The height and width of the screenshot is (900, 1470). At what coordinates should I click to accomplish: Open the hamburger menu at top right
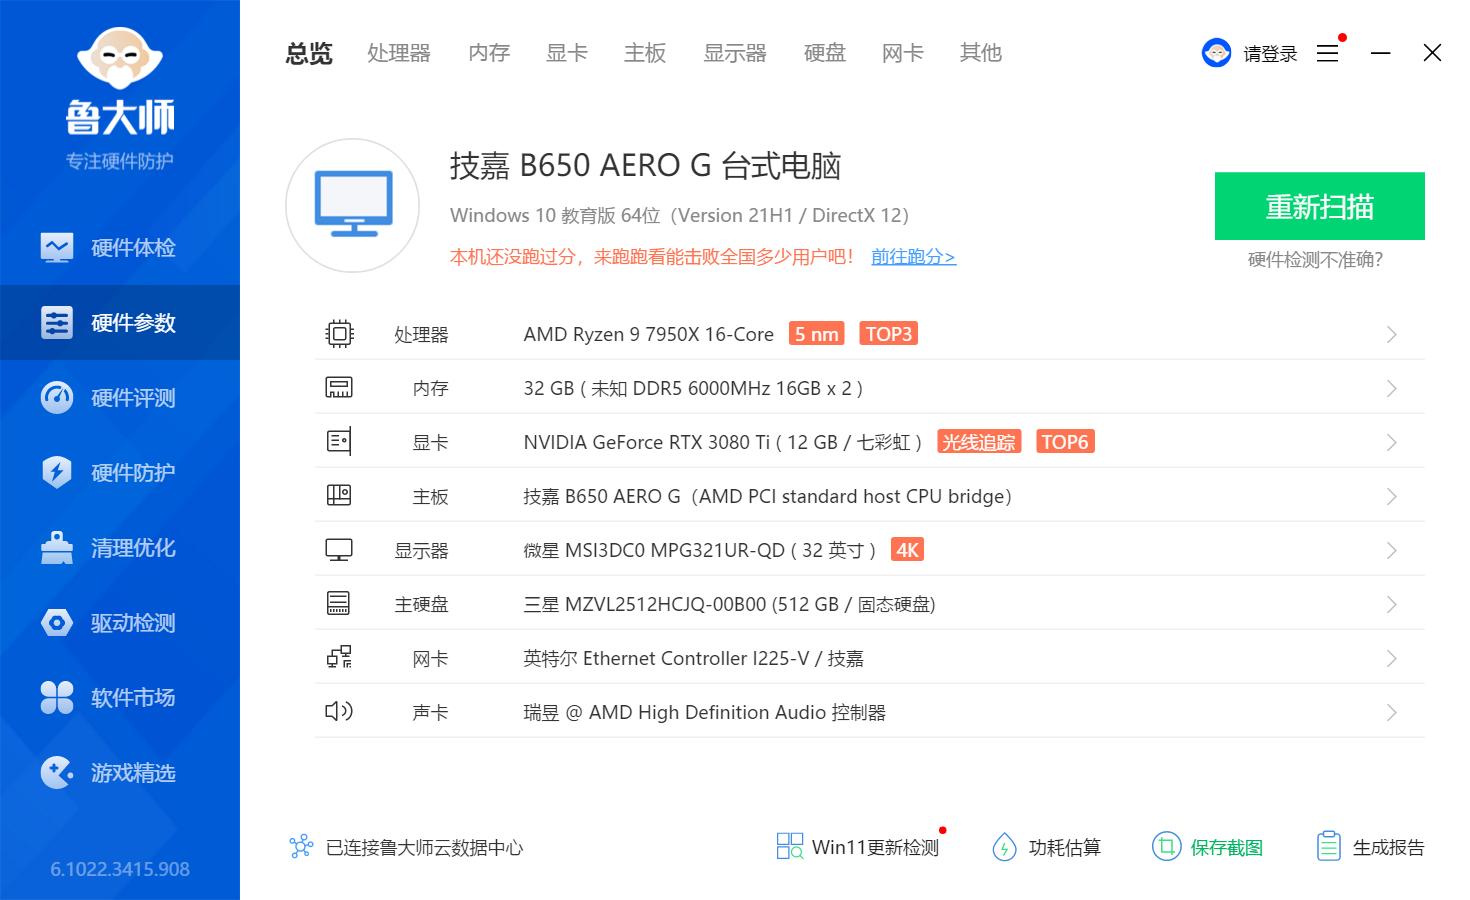(x=1327, y=53)
